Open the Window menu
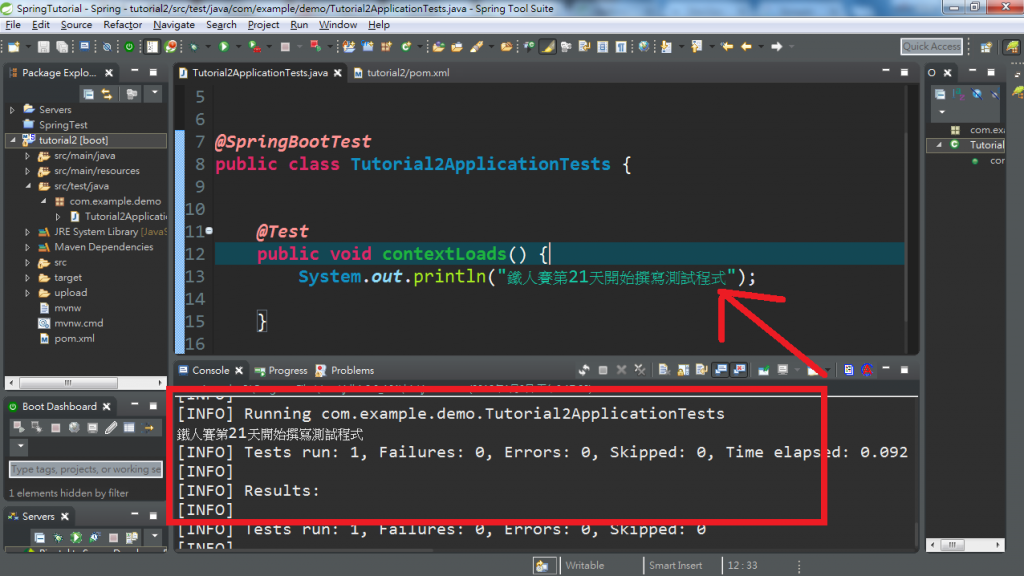 338,25
